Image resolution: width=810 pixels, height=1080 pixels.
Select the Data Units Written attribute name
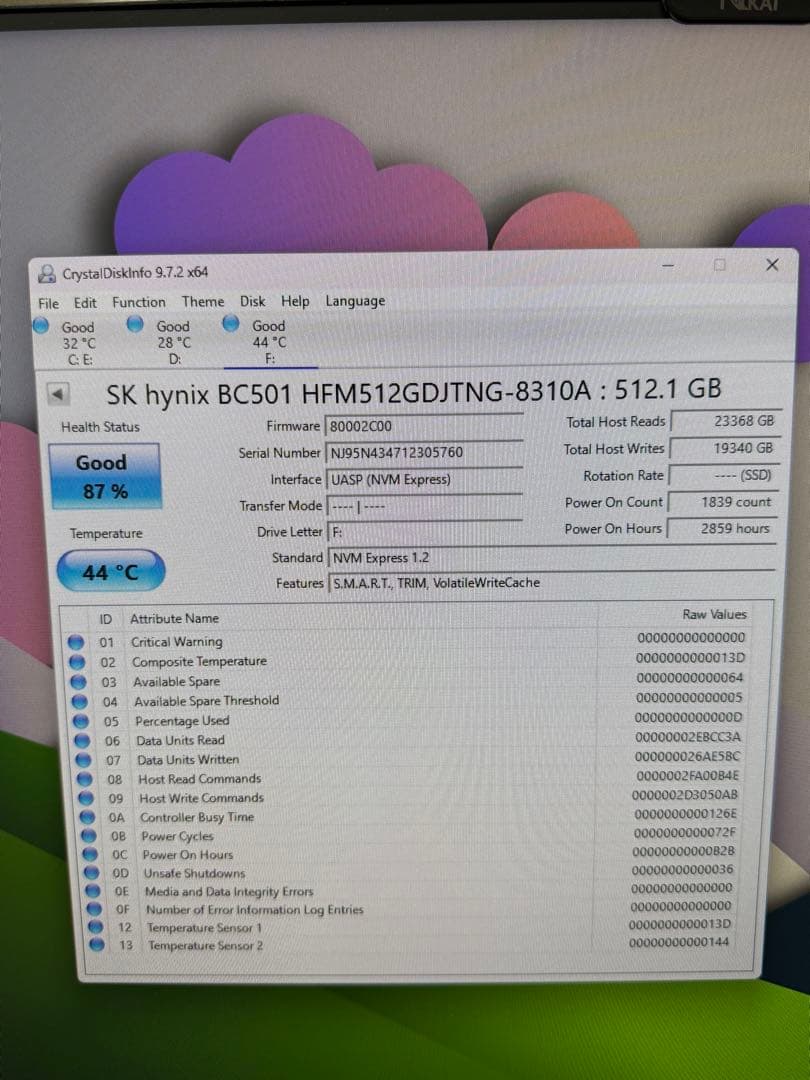(x=188, y=760)
